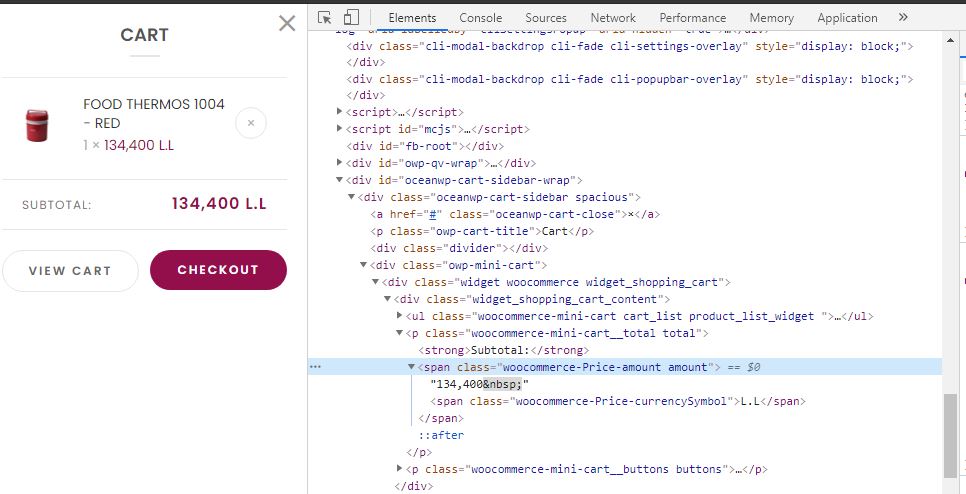Select the woocommerce-Price-currencySymbol span row
Viewport: 966px width, 494px height.
618,401
